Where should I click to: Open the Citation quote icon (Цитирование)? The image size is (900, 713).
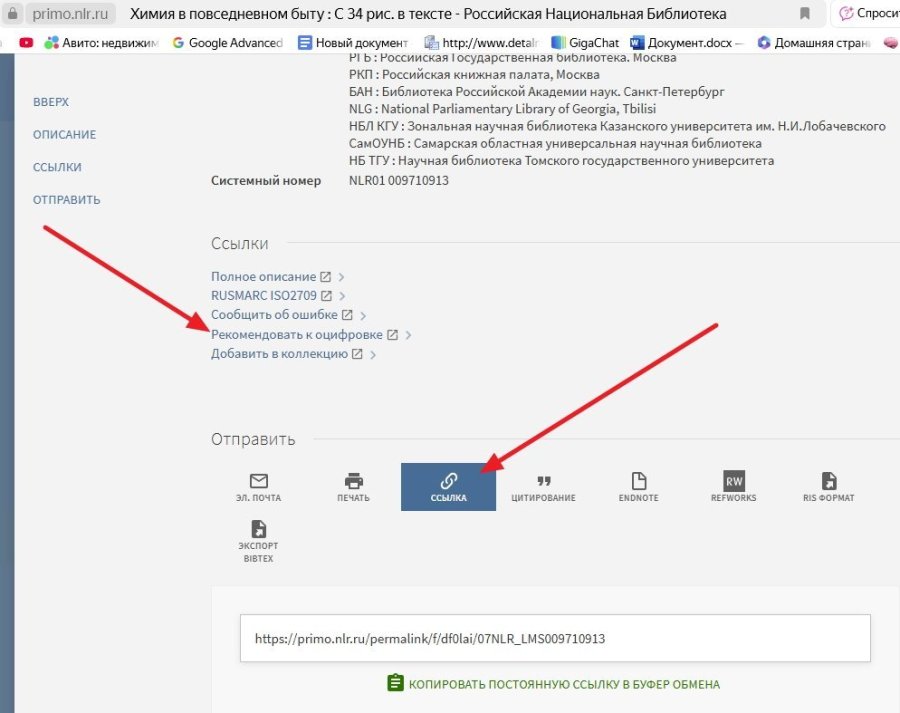(x=543, y=481)
